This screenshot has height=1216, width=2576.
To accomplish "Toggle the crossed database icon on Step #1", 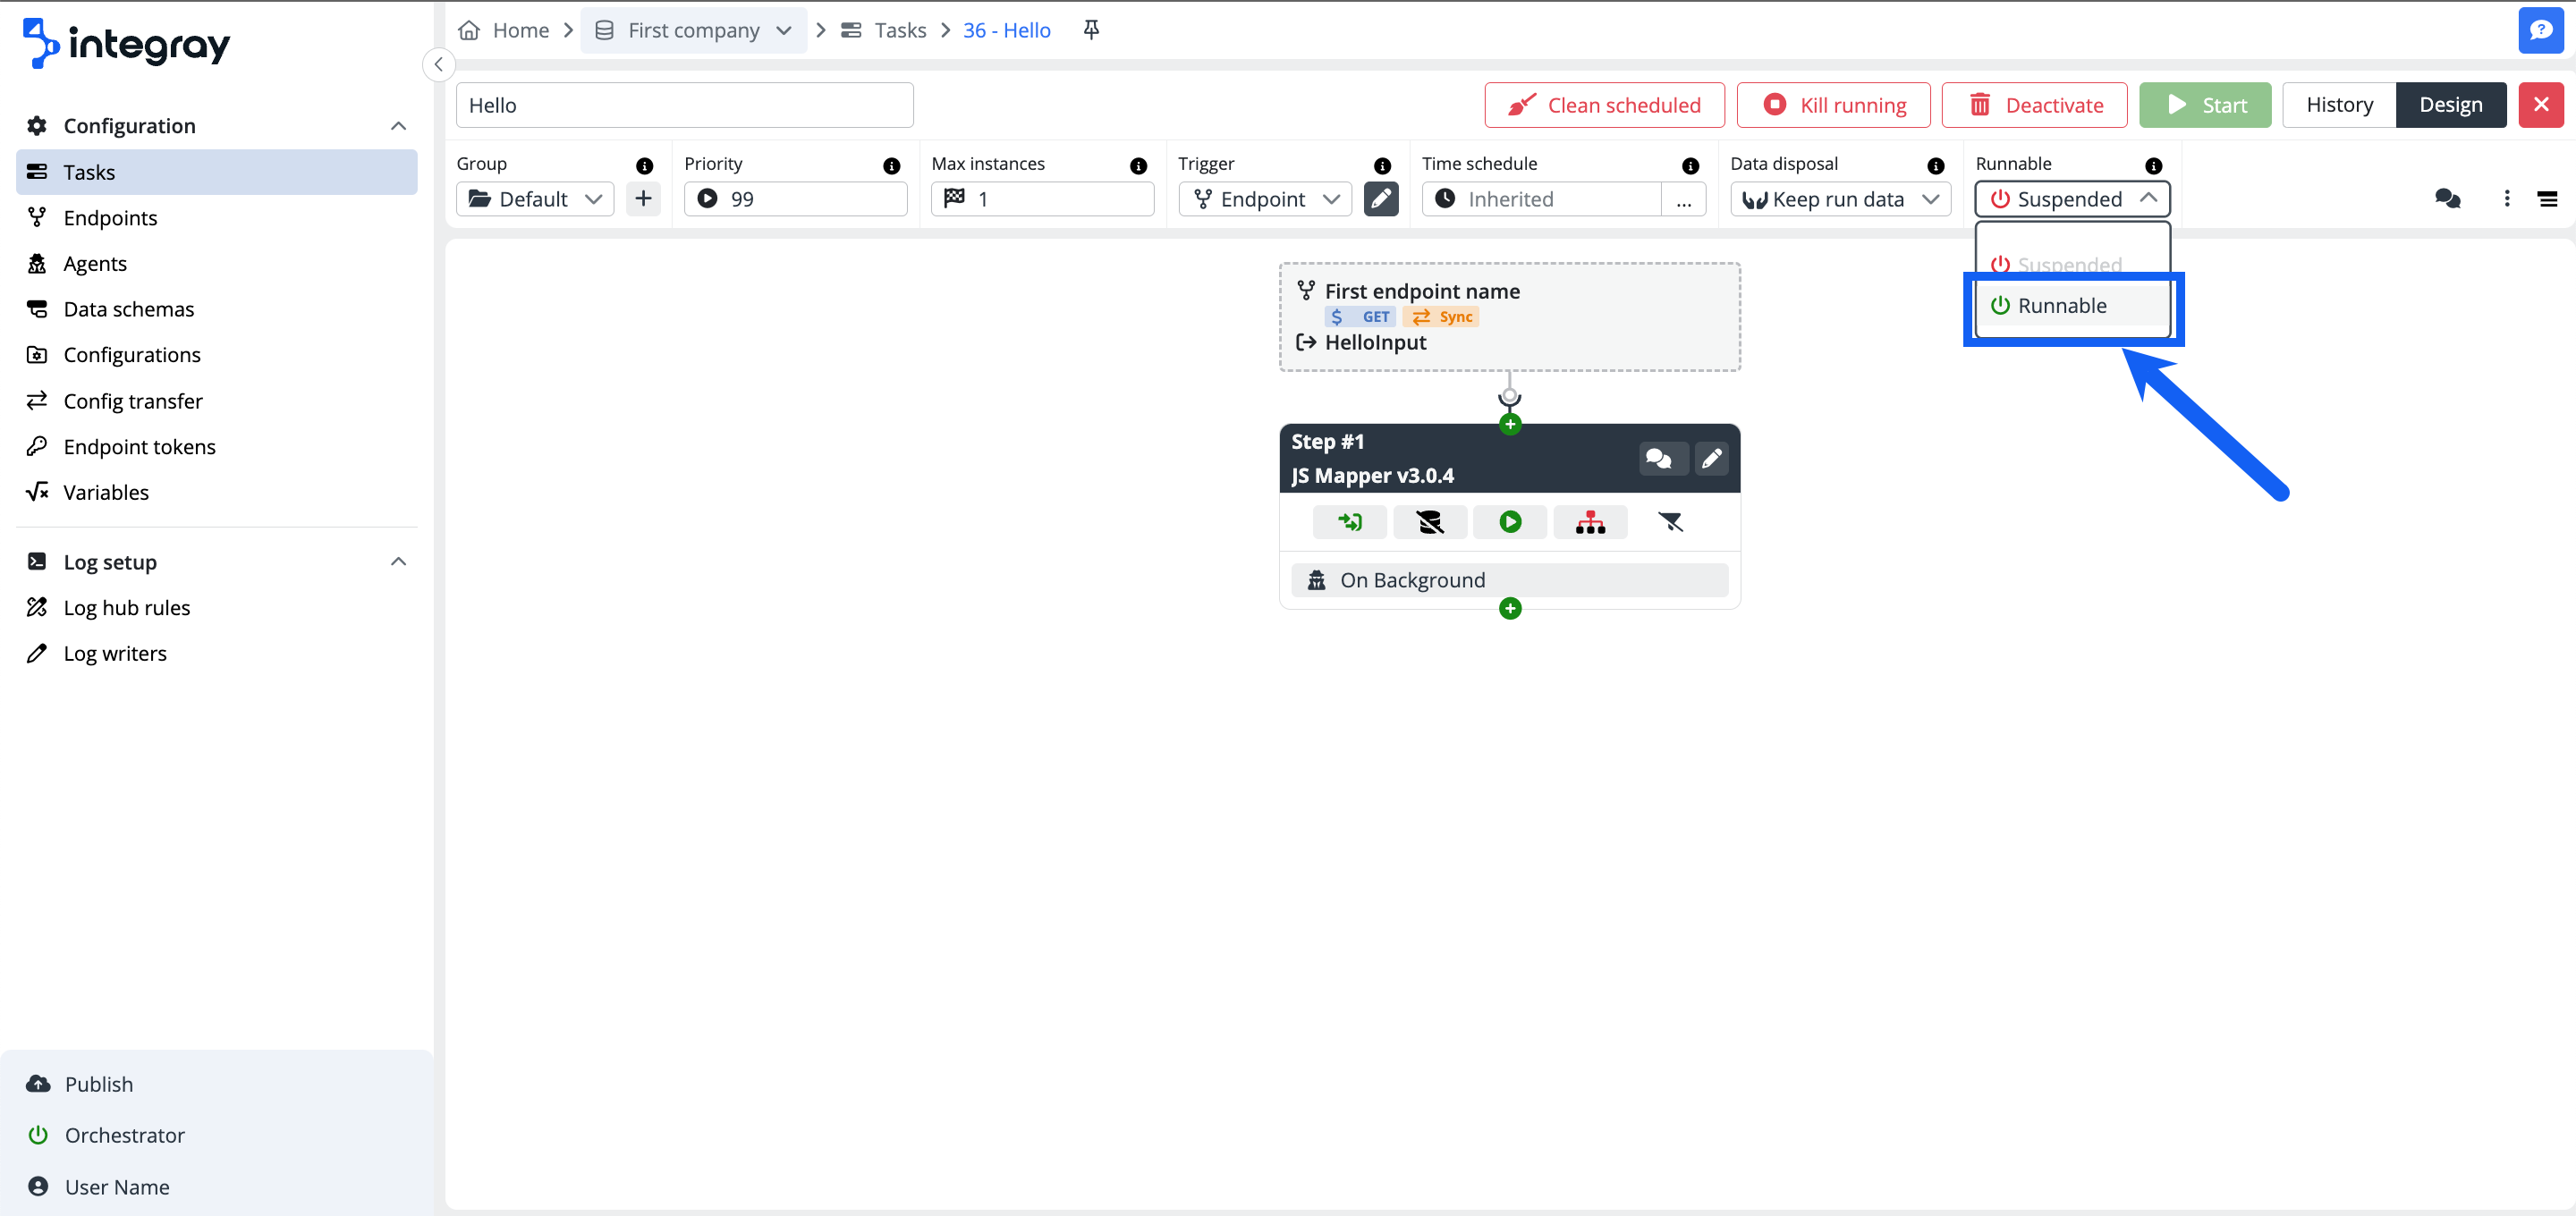I will [x=1430, y=521].
